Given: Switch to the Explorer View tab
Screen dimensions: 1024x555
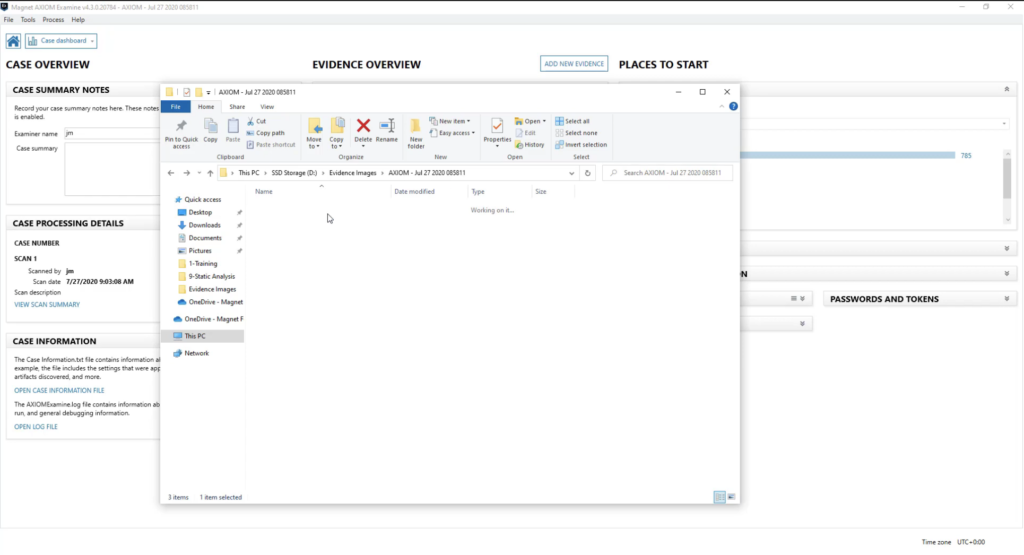Looking at the screenshot, I should tap(267, 107).
